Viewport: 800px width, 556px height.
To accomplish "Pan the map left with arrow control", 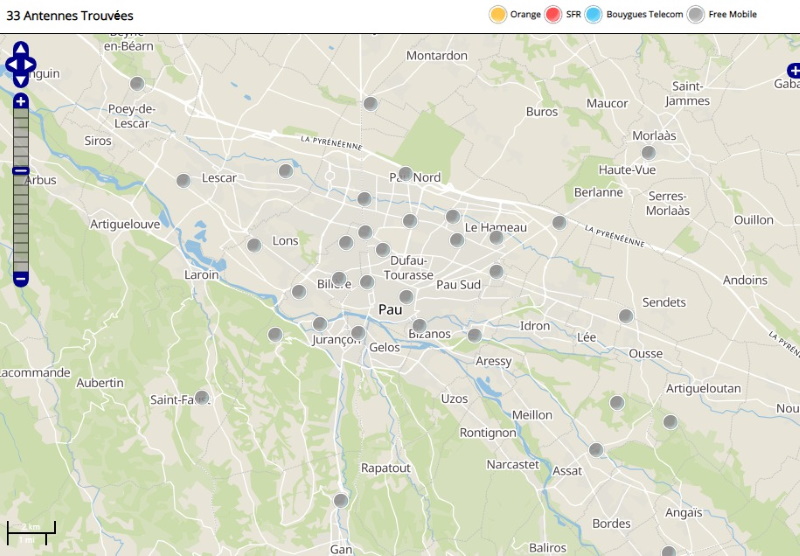I will tap(10, 65).
